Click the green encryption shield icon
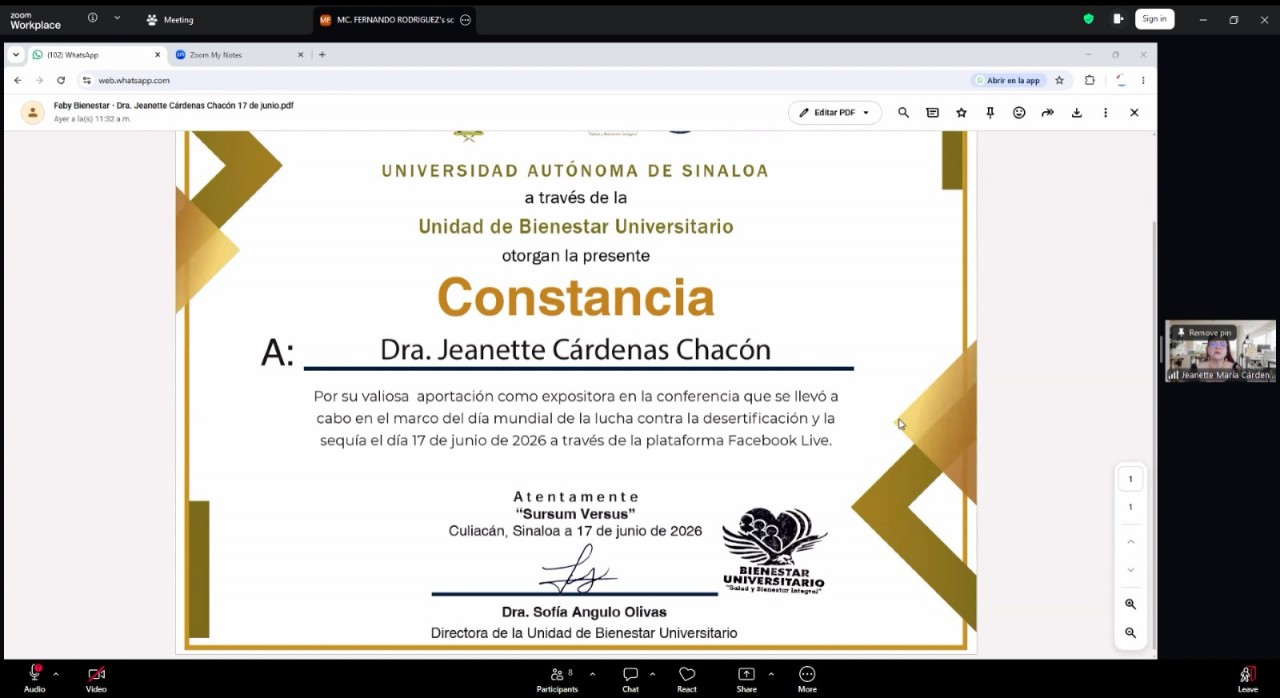The height and width of the screenshot is (698, 1280). coord(1089,19)
